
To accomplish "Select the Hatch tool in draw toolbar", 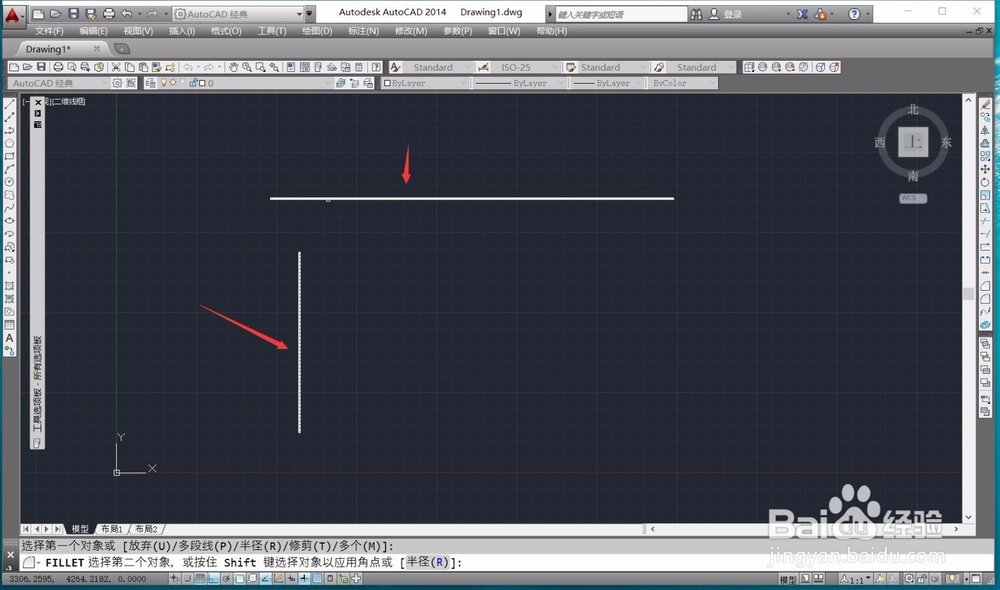I will tap(10, 286).
